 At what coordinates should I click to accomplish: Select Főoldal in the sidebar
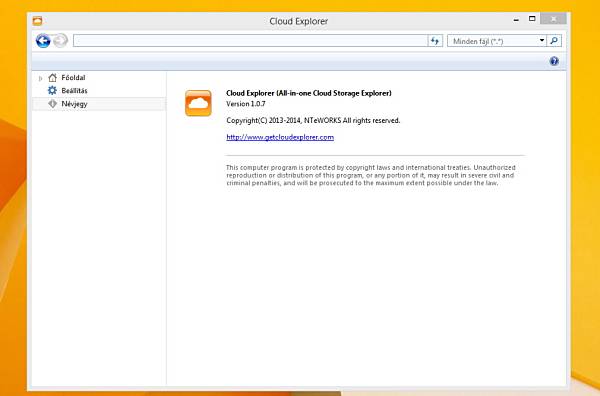73,78
